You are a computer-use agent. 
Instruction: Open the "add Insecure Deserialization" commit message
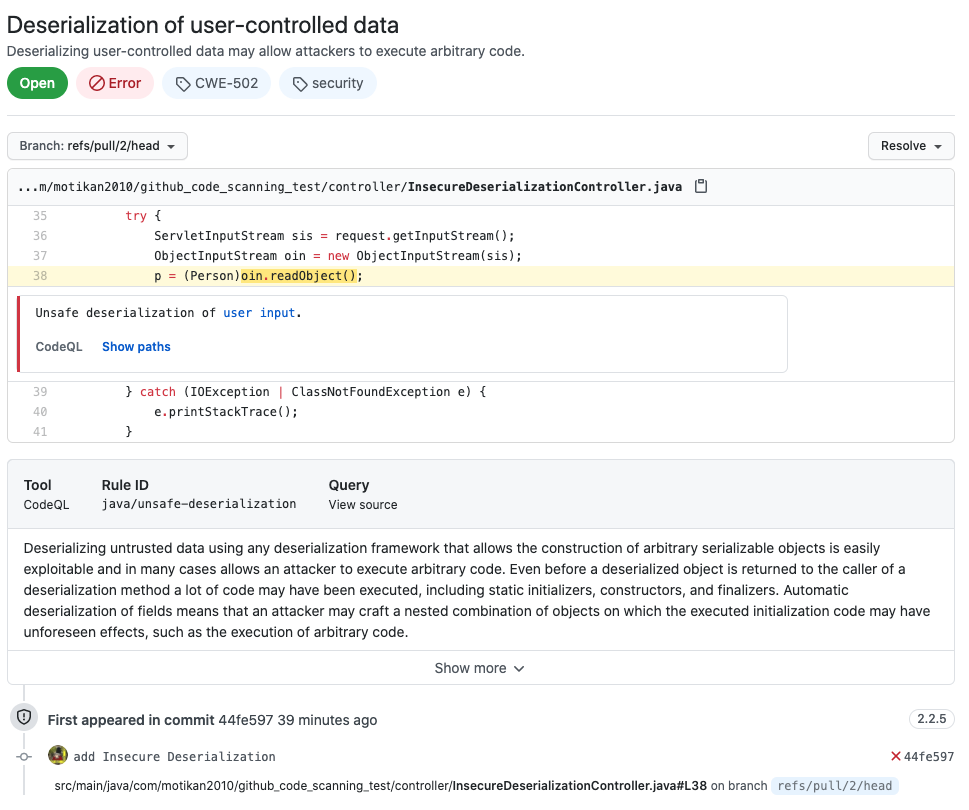[174, 757]
